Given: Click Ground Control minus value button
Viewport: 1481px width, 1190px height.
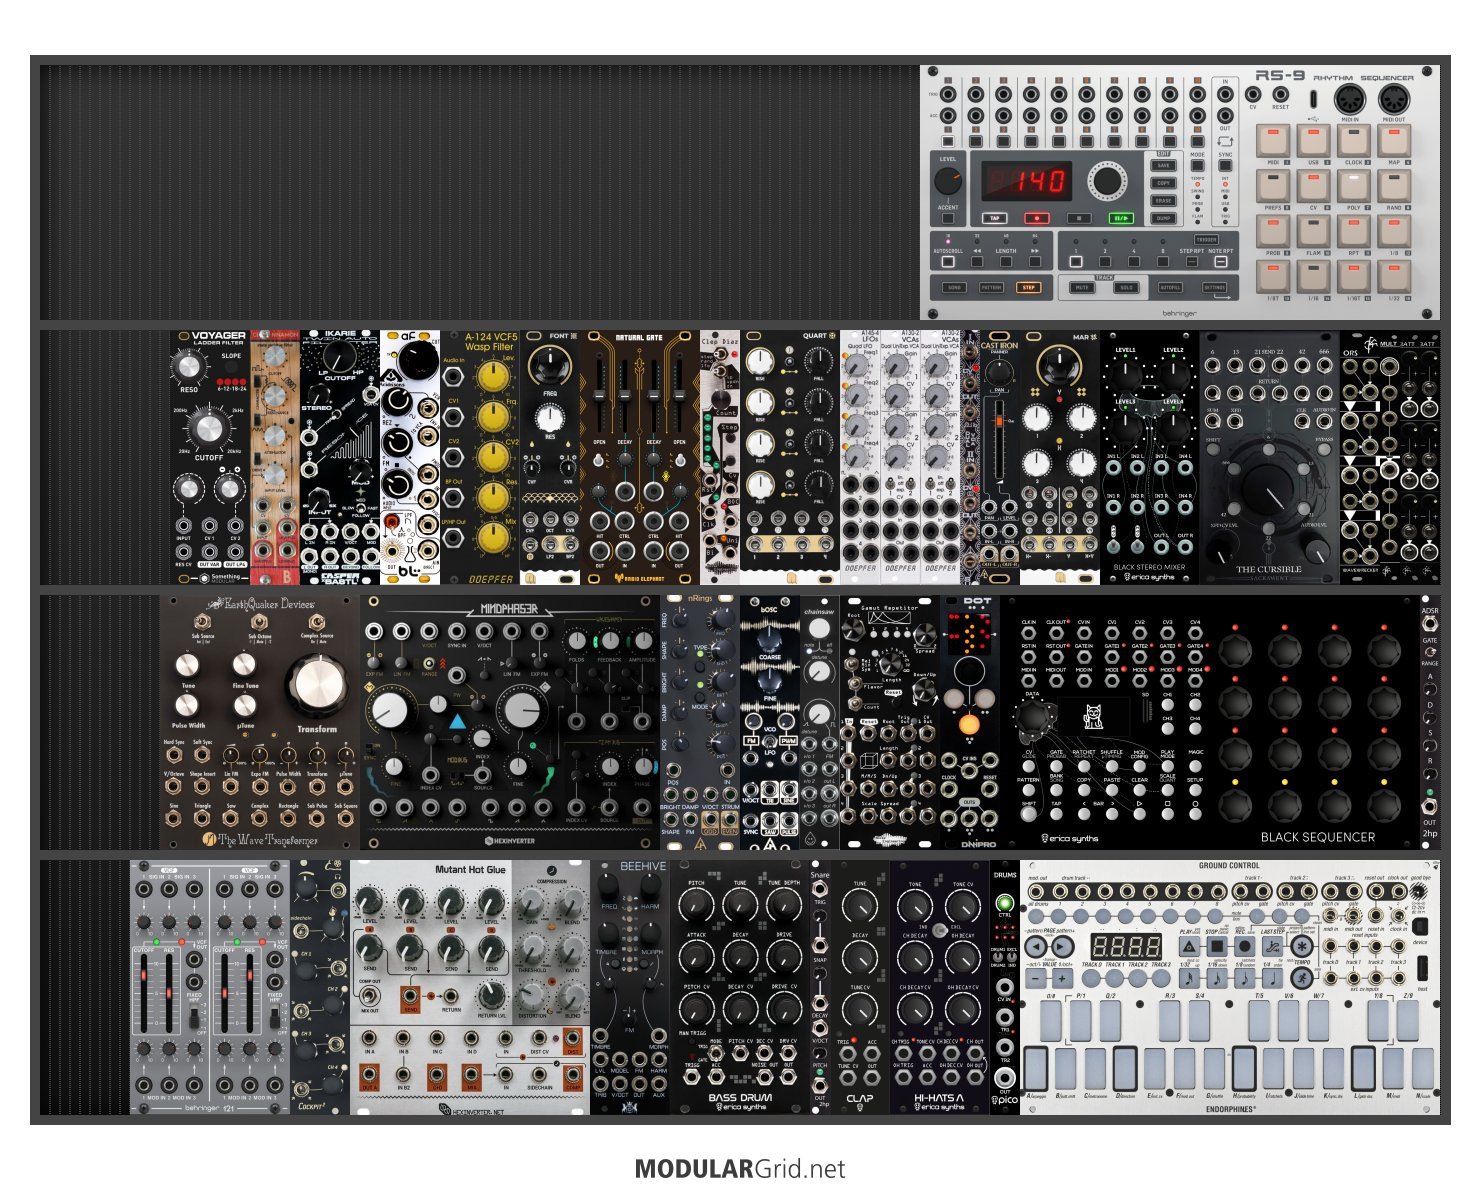Looking at the screenshot, I should click(1036, 978).
